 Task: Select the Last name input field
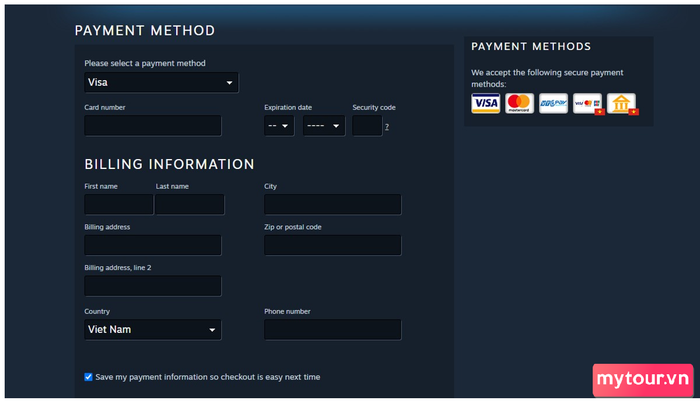click(x=190, y=205)
